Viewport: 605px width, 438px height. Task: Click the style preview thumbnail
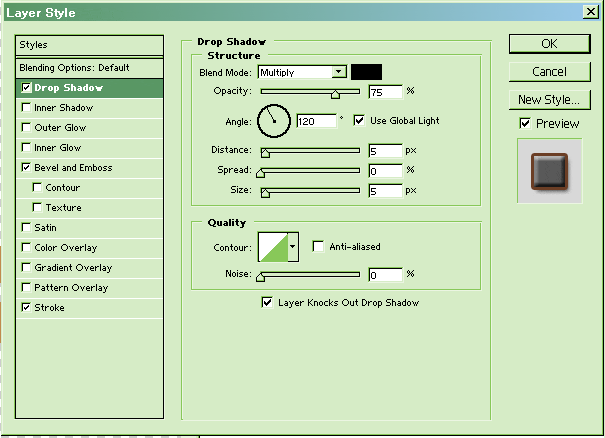[549, 170]
